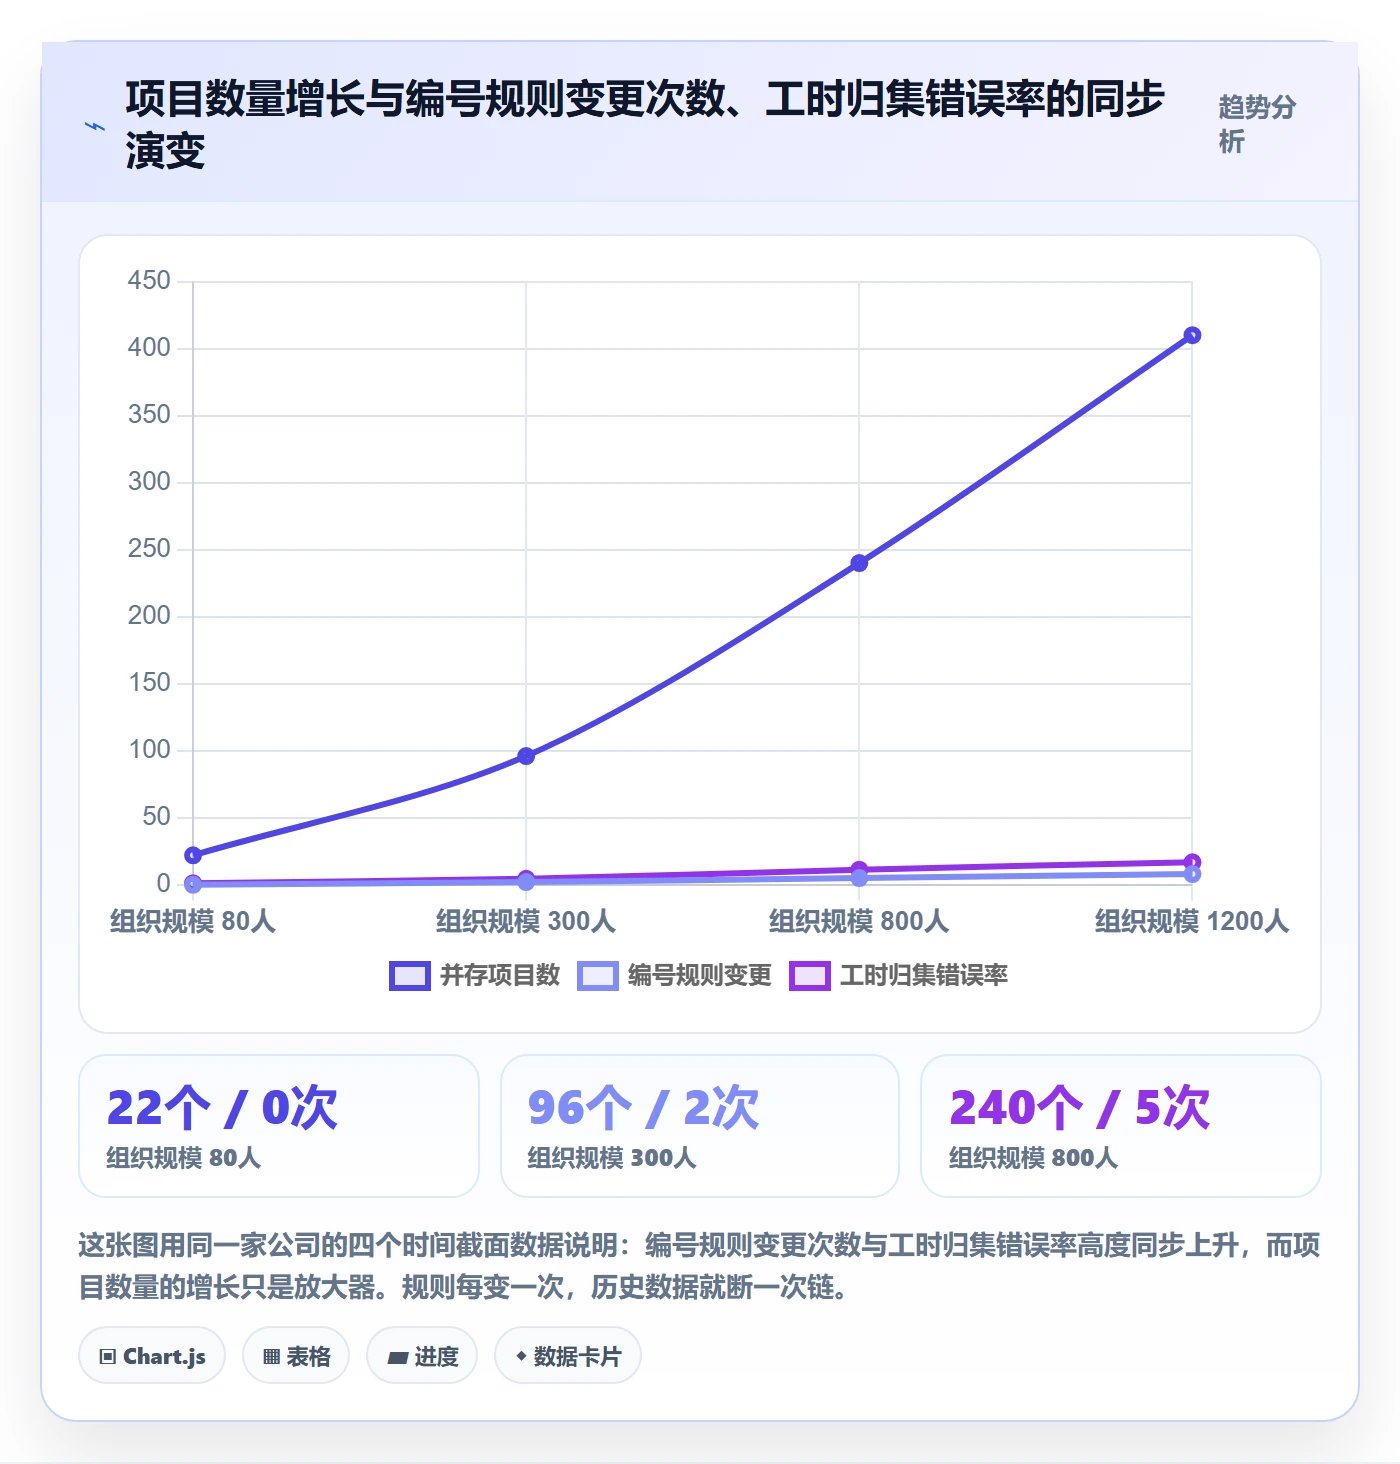Click the y-axis value 100
Image resolution: width=1400 pixels, height=1464 pixels.
point(149,750)
